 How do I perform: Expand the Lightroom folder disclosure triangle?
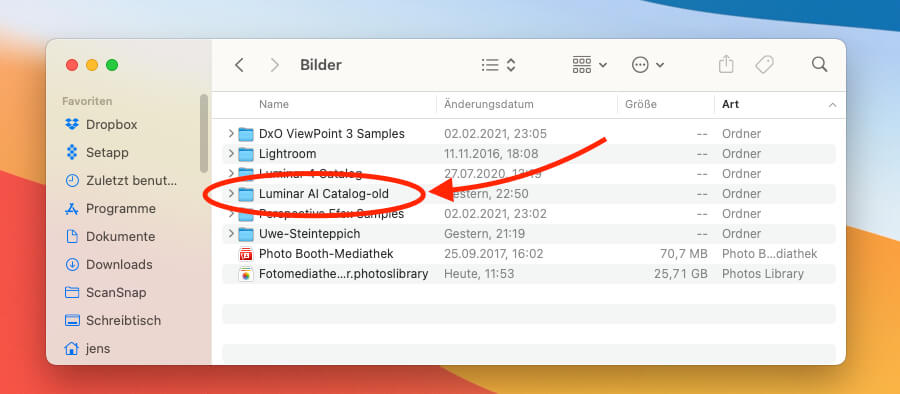pyautogui.click(x=231, y=154)
